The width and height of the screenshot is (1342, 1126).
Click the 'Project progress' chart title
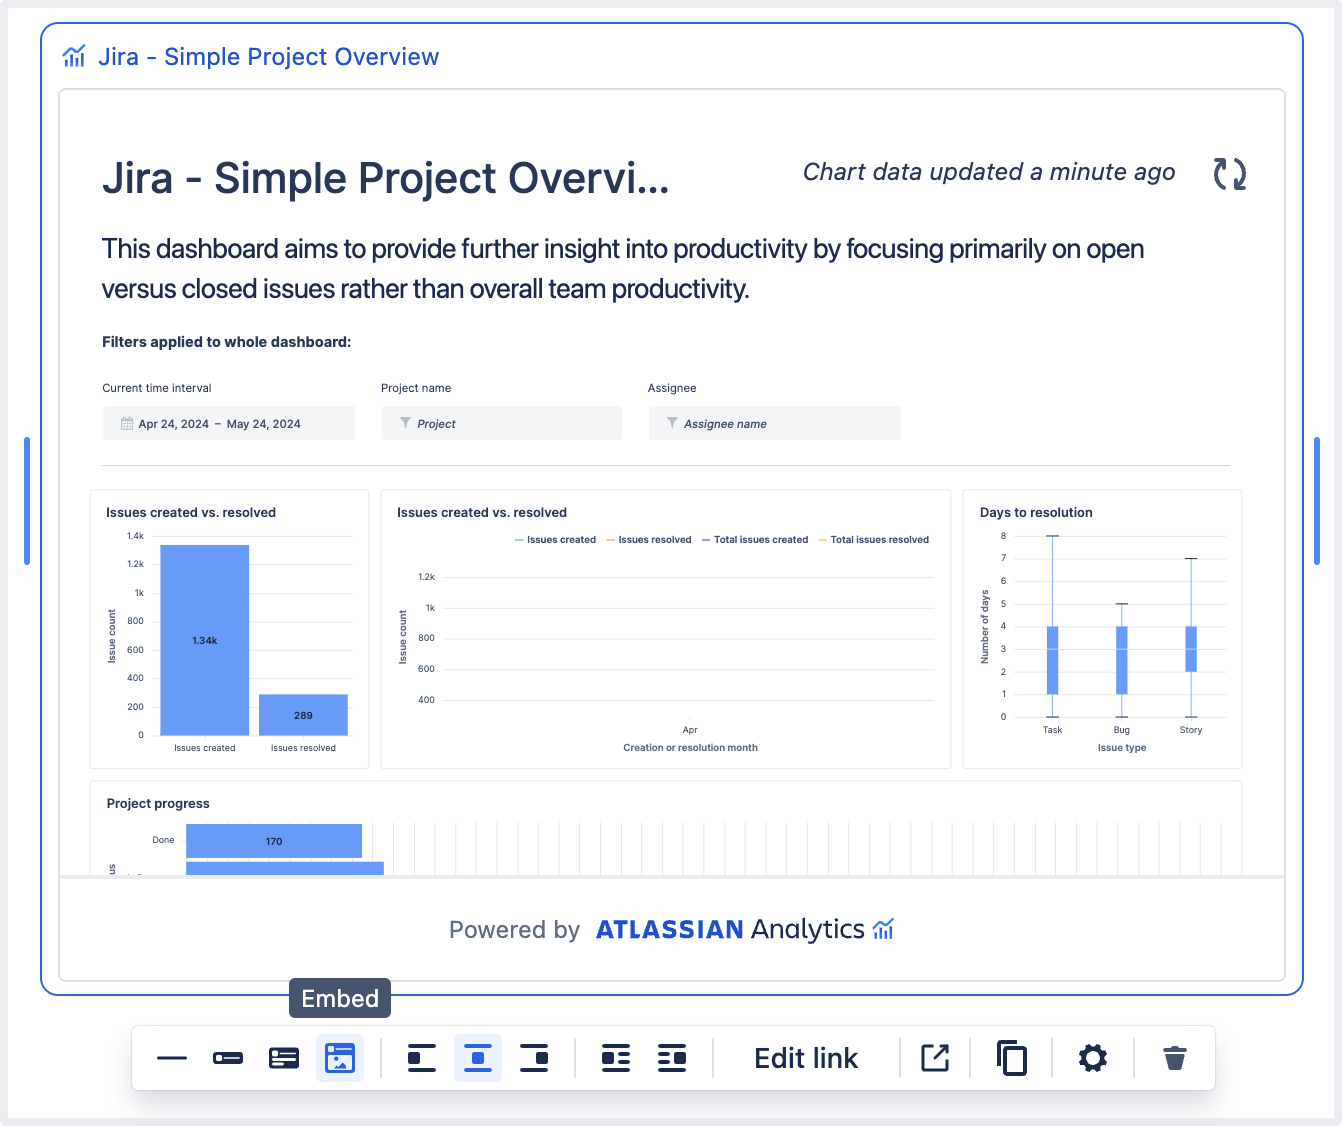(x=158, y=803)
